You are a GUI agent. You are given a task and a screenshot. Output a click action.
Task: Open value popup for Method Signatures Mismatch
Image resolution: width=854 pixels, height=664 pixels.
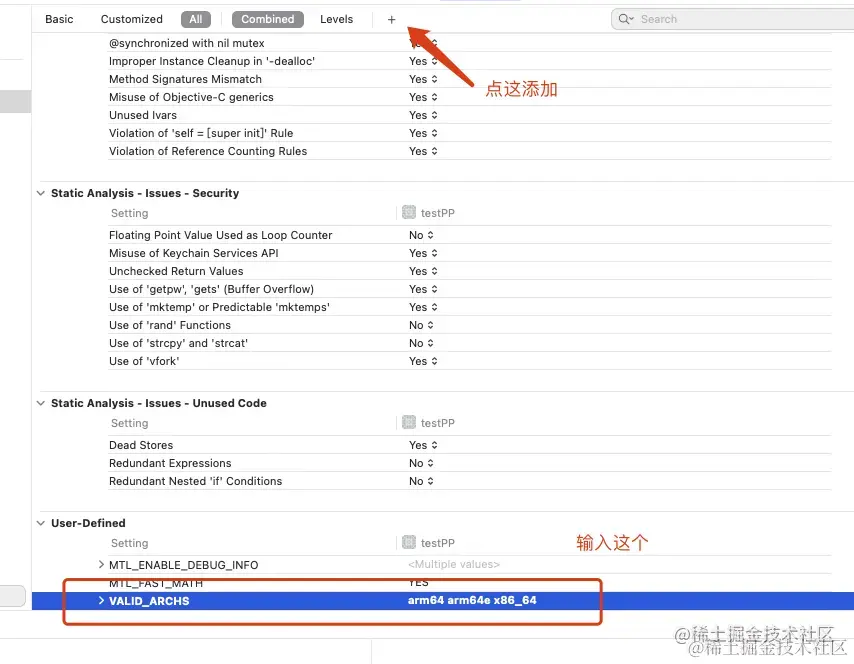423,79
